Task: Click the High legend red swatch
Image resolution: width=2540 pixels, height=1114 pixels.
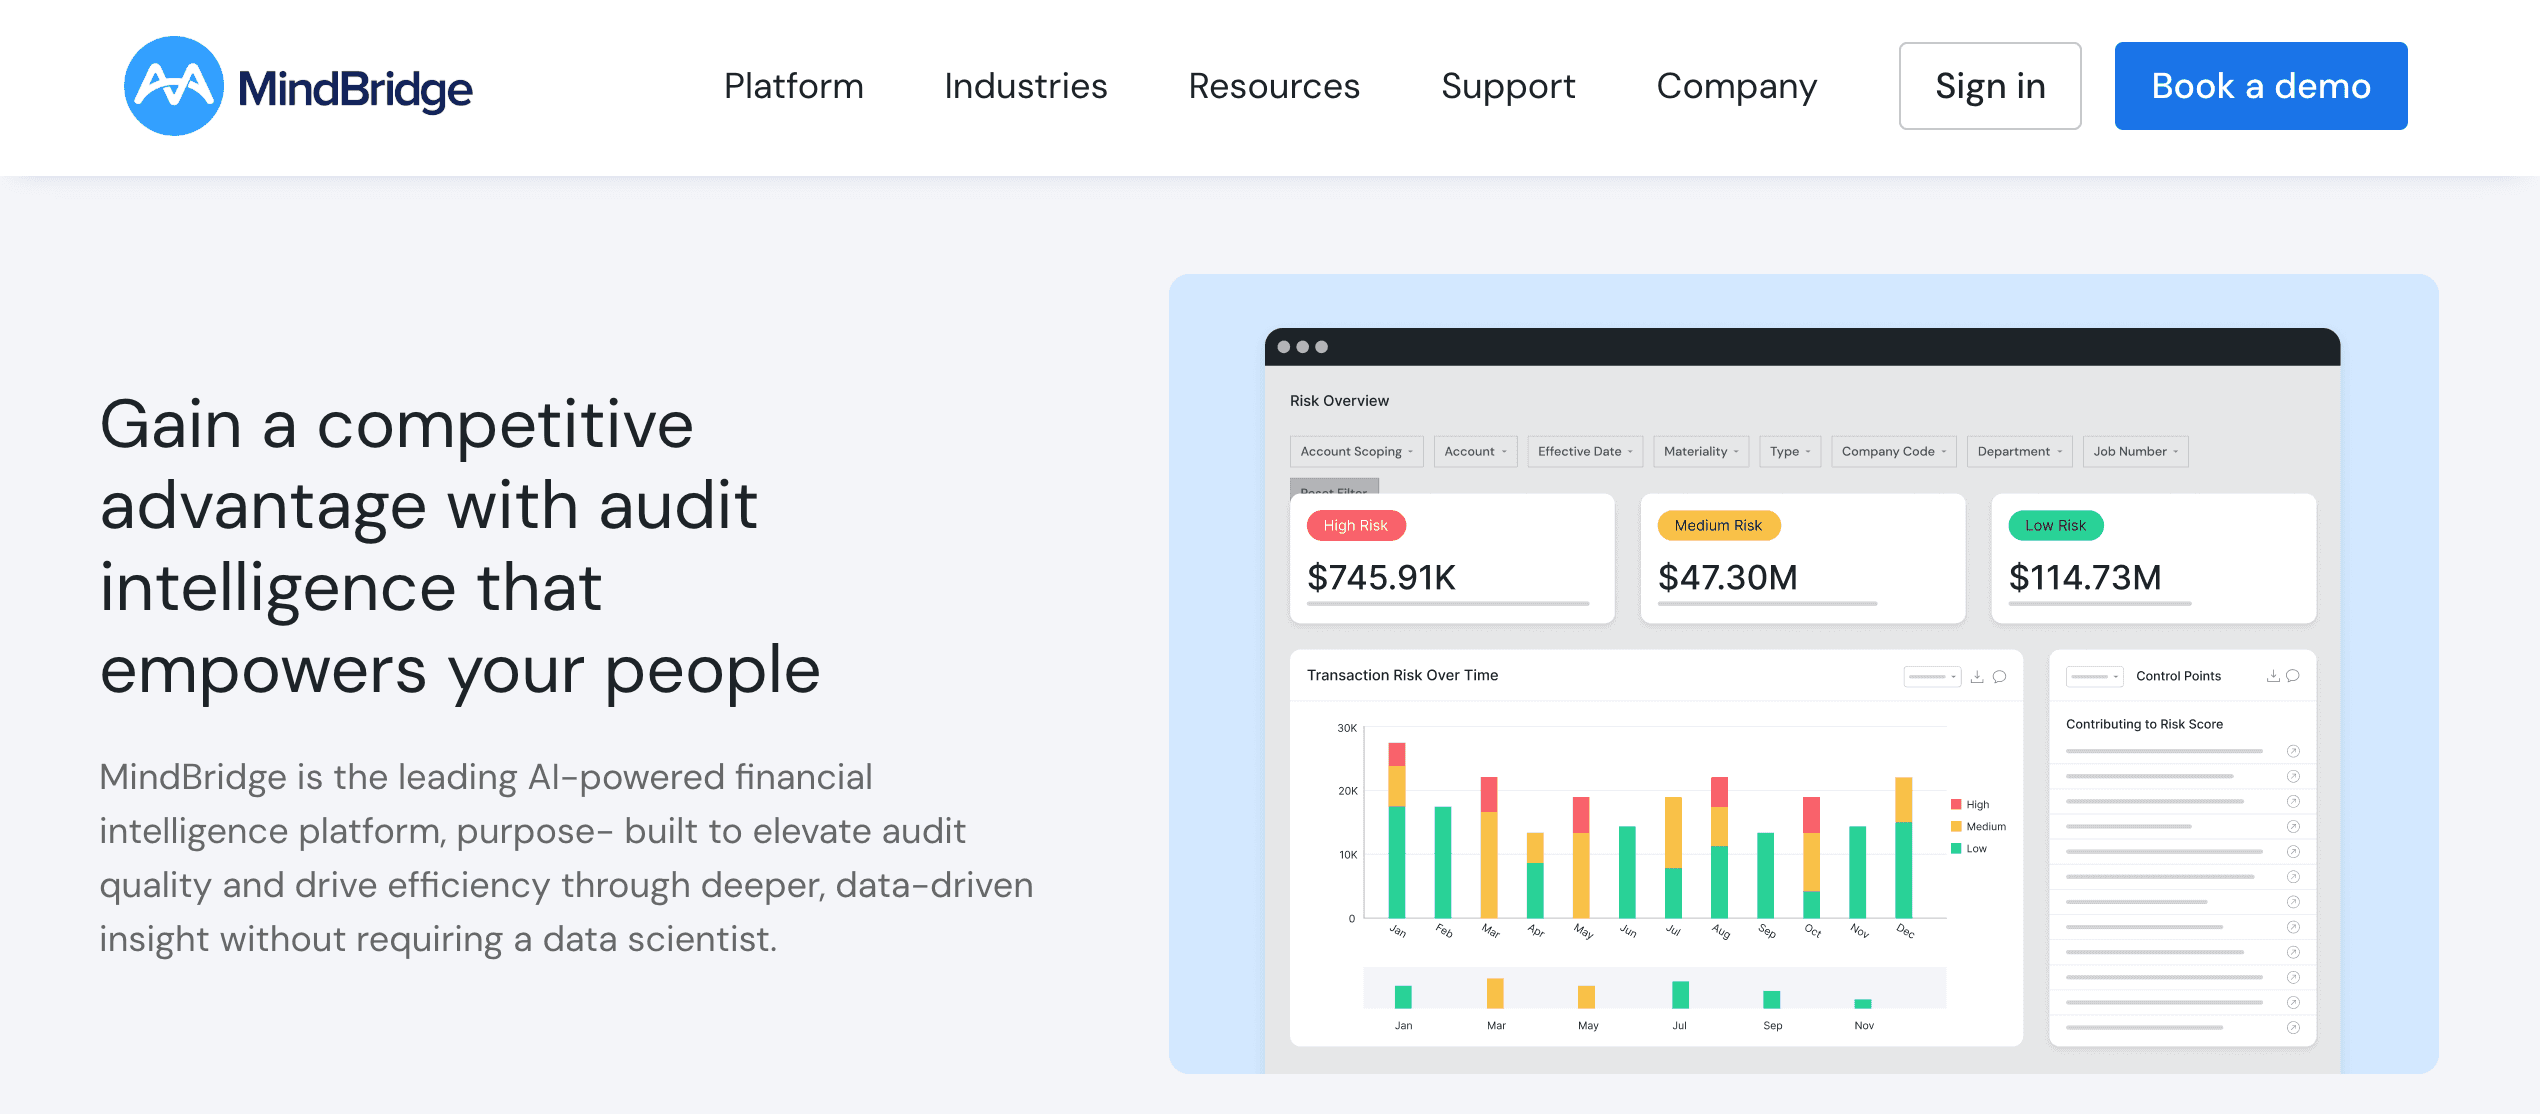Action: click(1956, 804)
